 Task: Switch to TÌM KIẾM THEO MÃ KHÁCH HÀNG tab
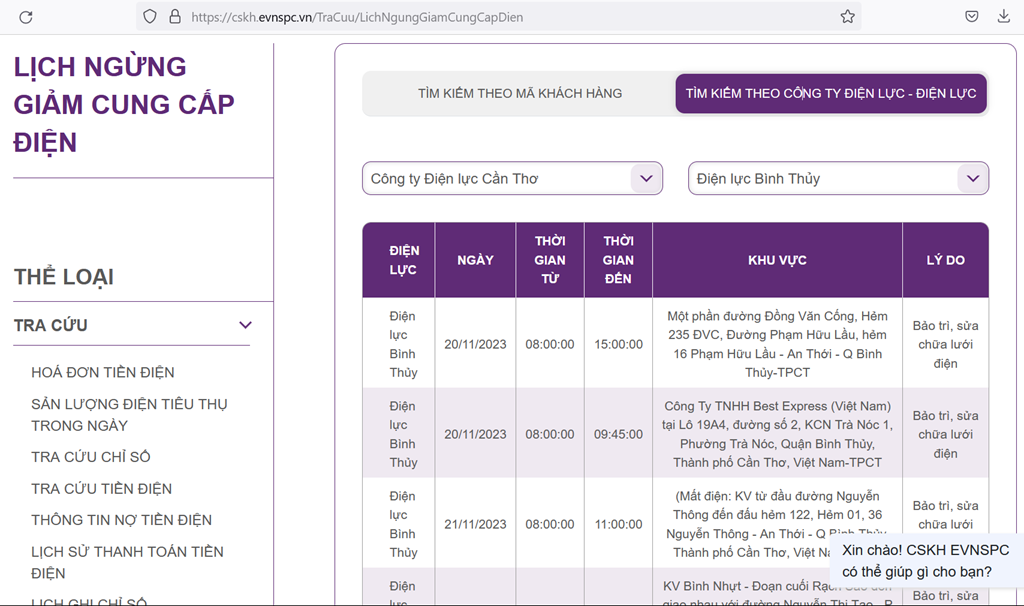(x=520, y=93)
